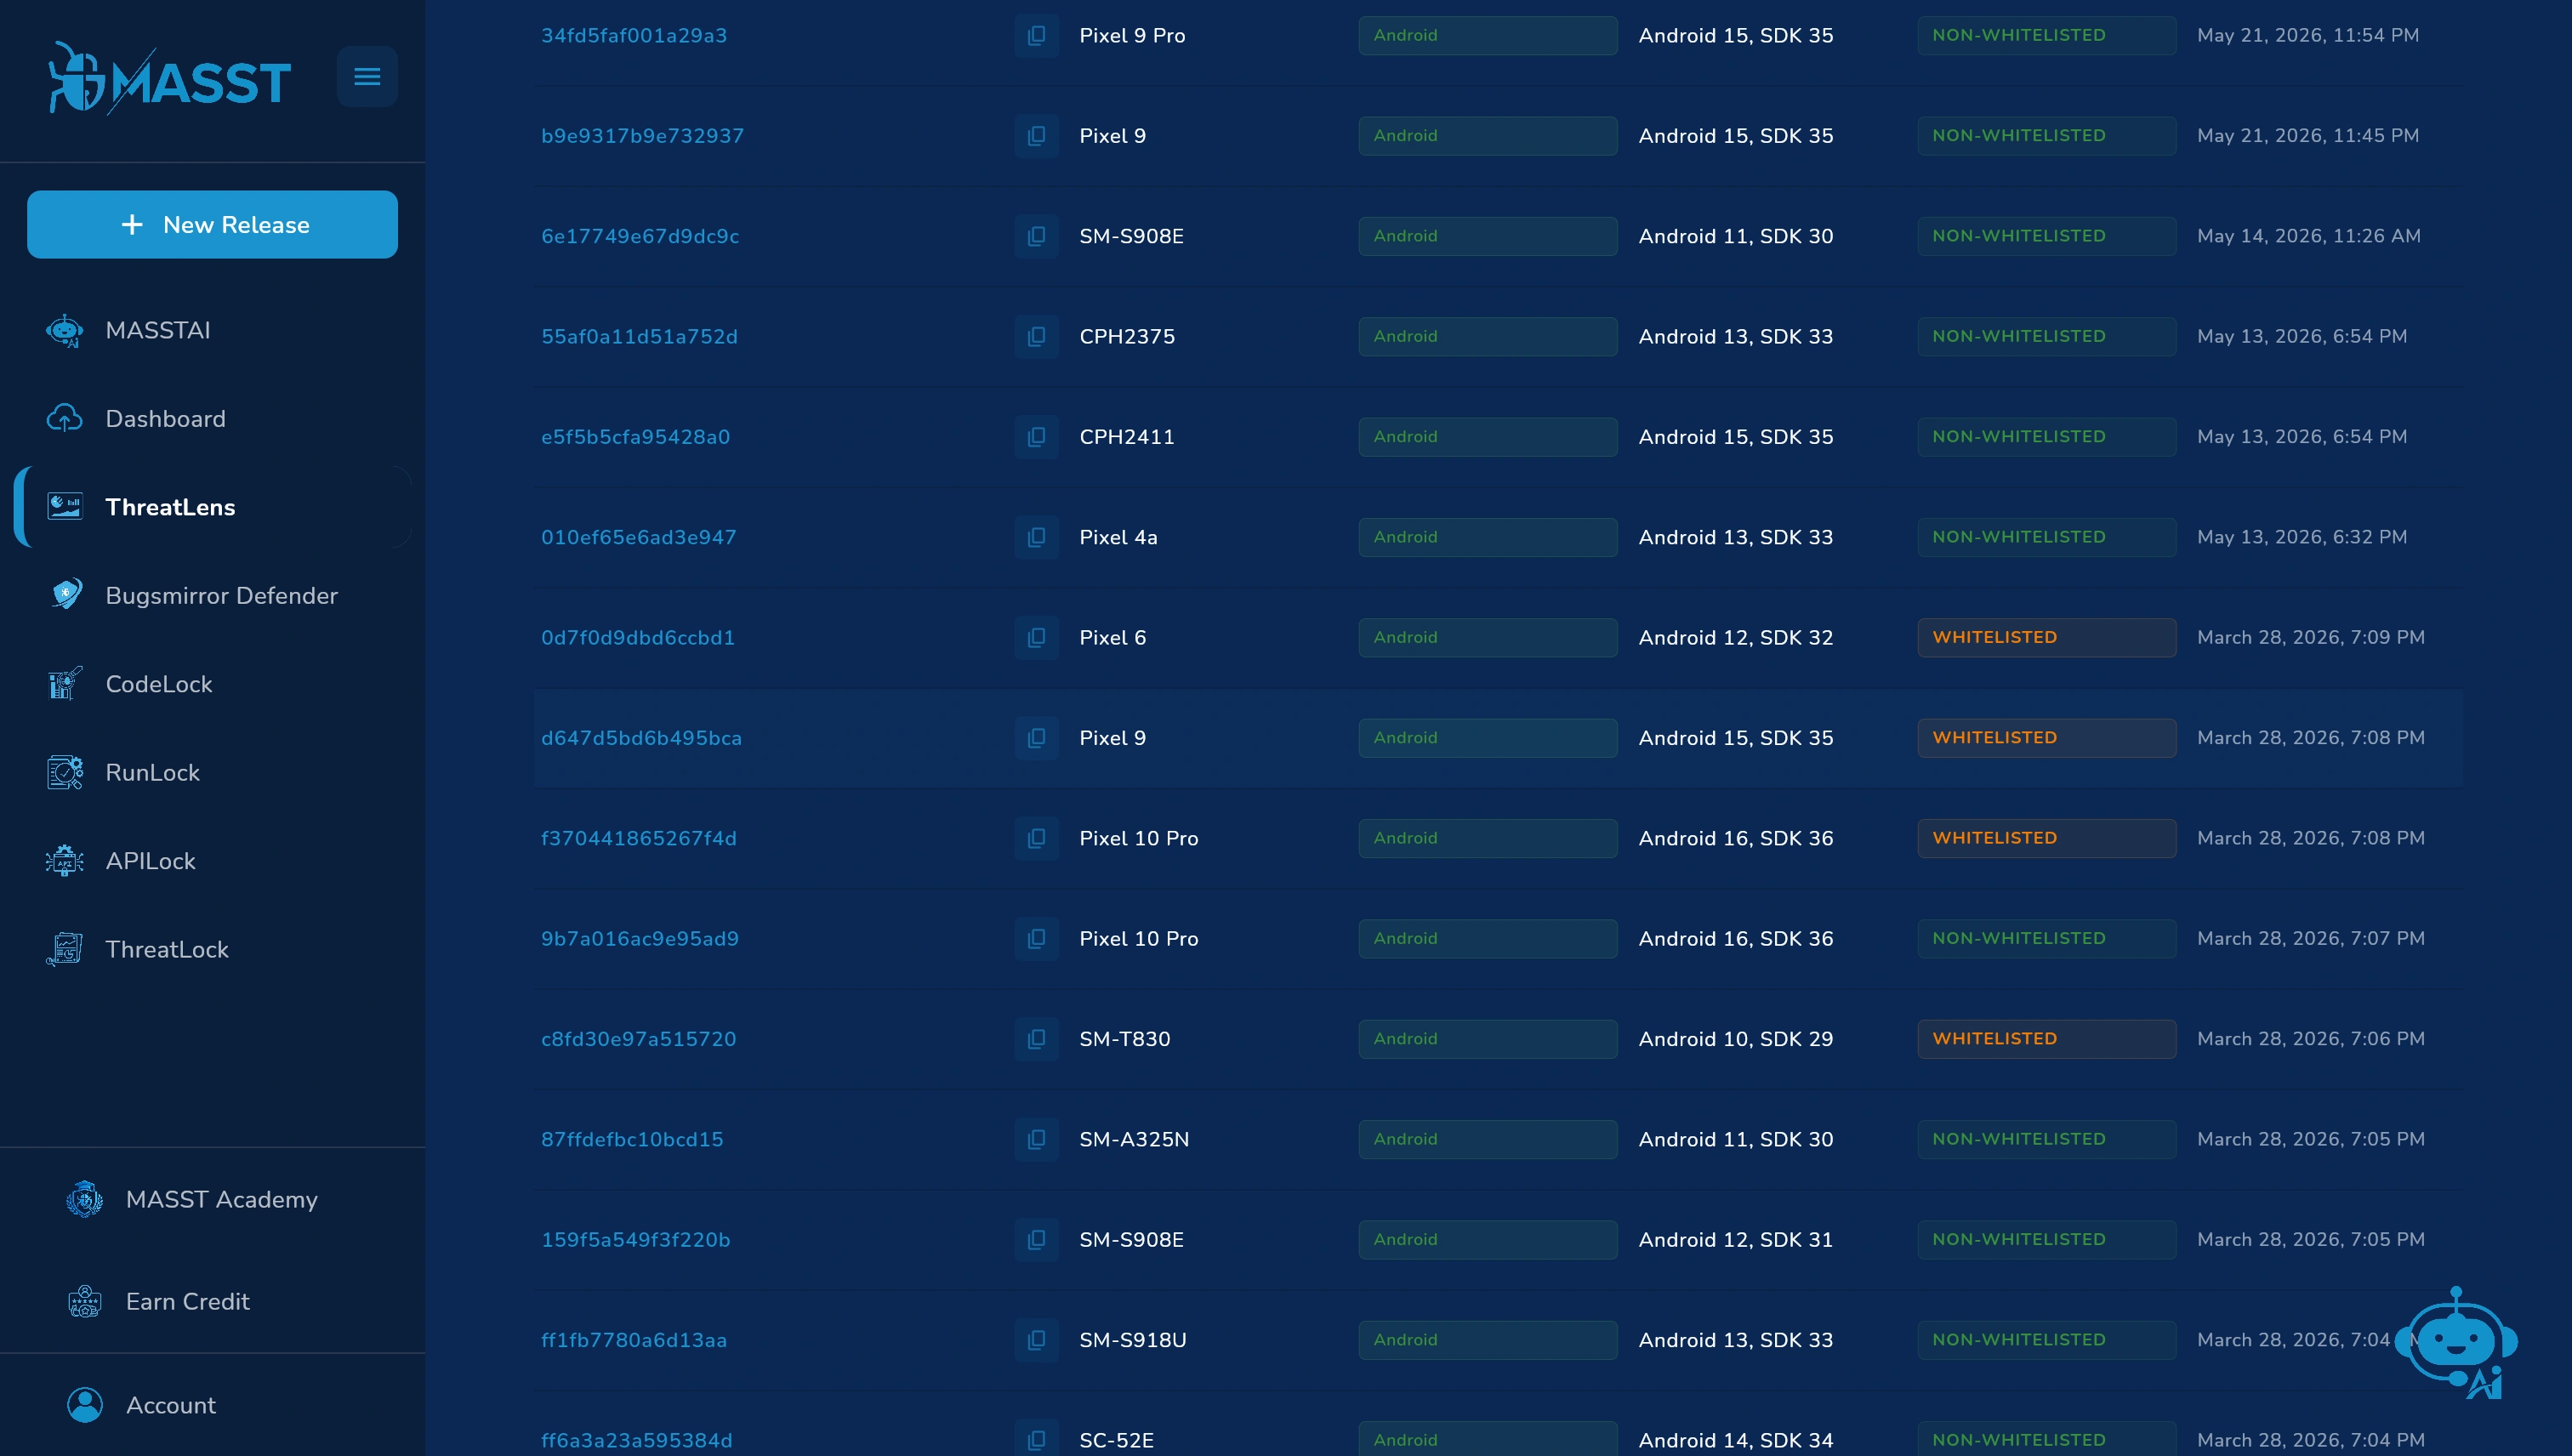Create a New Release
This screenshot has height=1456, width=2572.
212,225
